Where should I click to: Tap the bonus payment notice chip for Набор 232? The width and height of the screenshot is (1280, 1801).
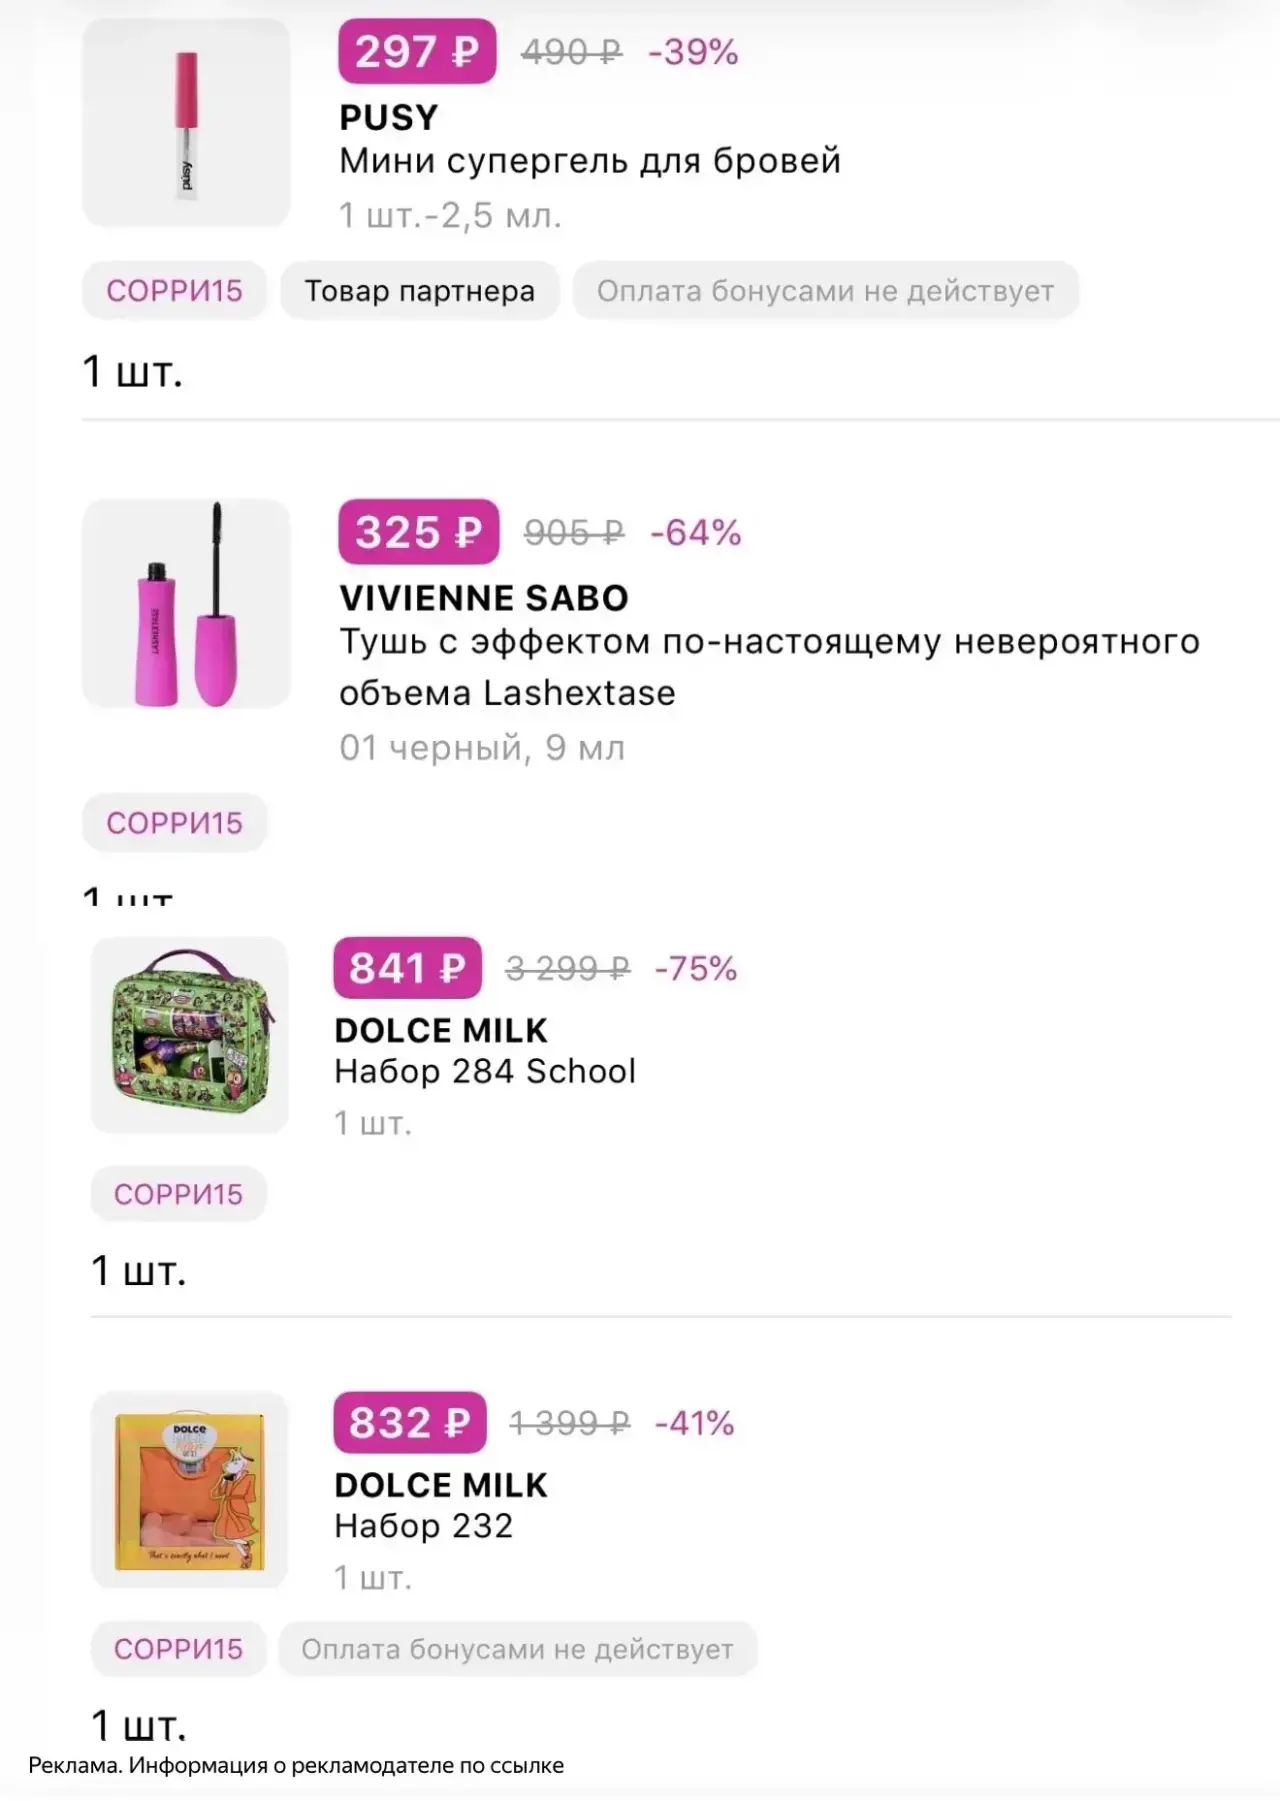pyautogui.click(x=517, y=1649)
